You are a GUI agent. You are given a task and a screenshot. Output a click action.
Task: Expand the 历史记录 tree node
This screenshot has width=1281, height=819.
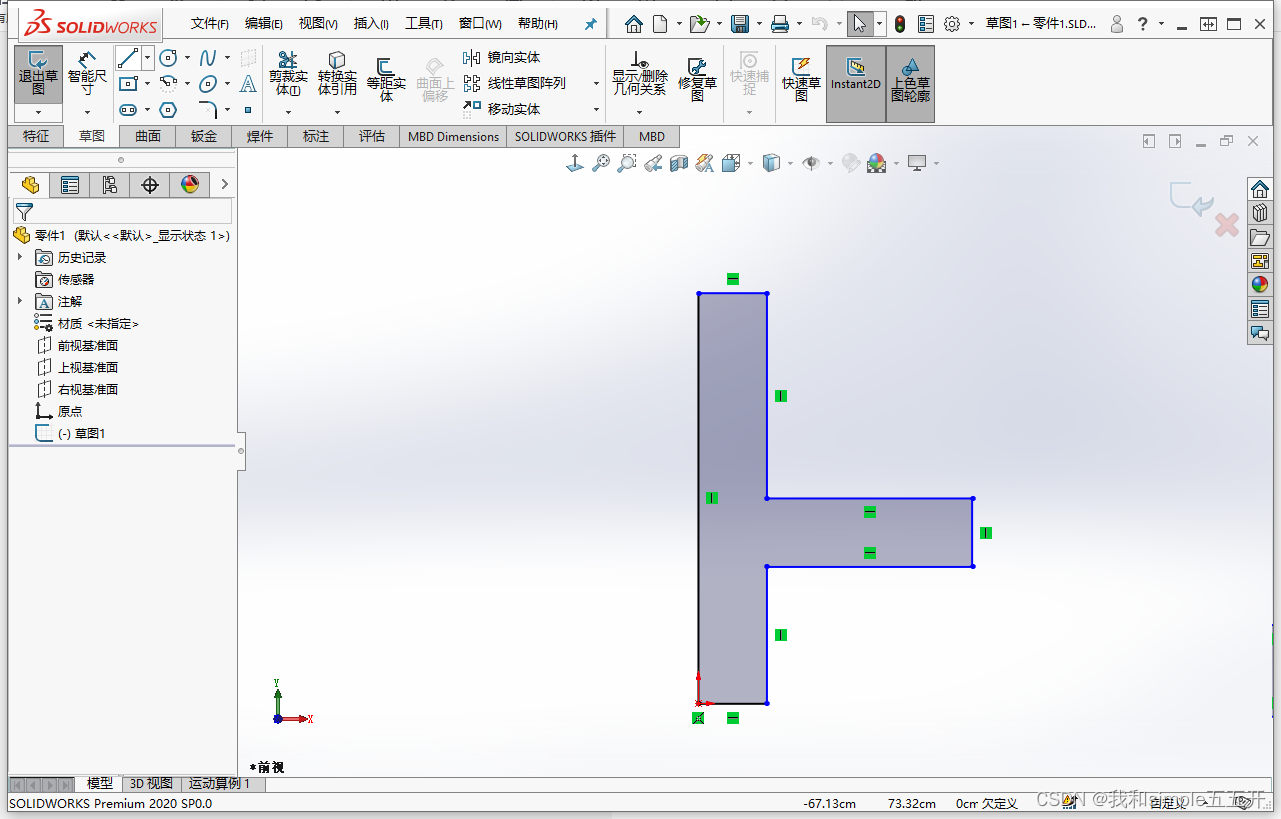click(19, 257)
